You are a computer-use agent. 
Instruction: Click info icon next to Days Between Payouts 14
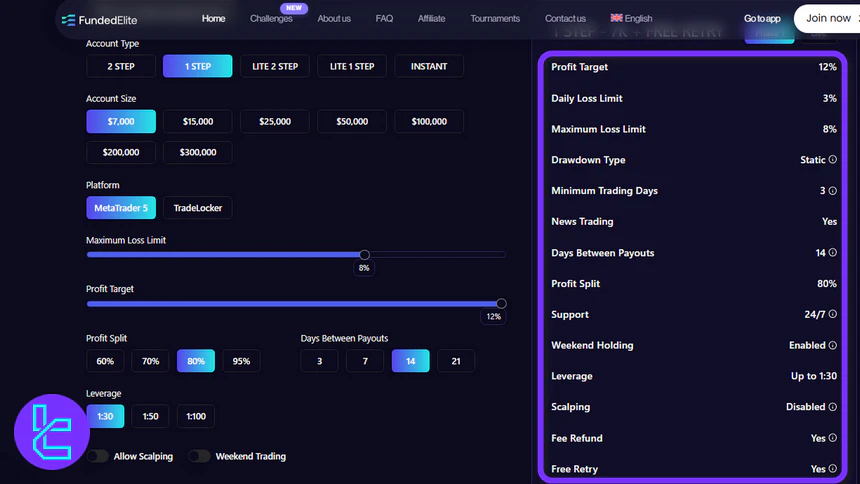pos(833,253)
